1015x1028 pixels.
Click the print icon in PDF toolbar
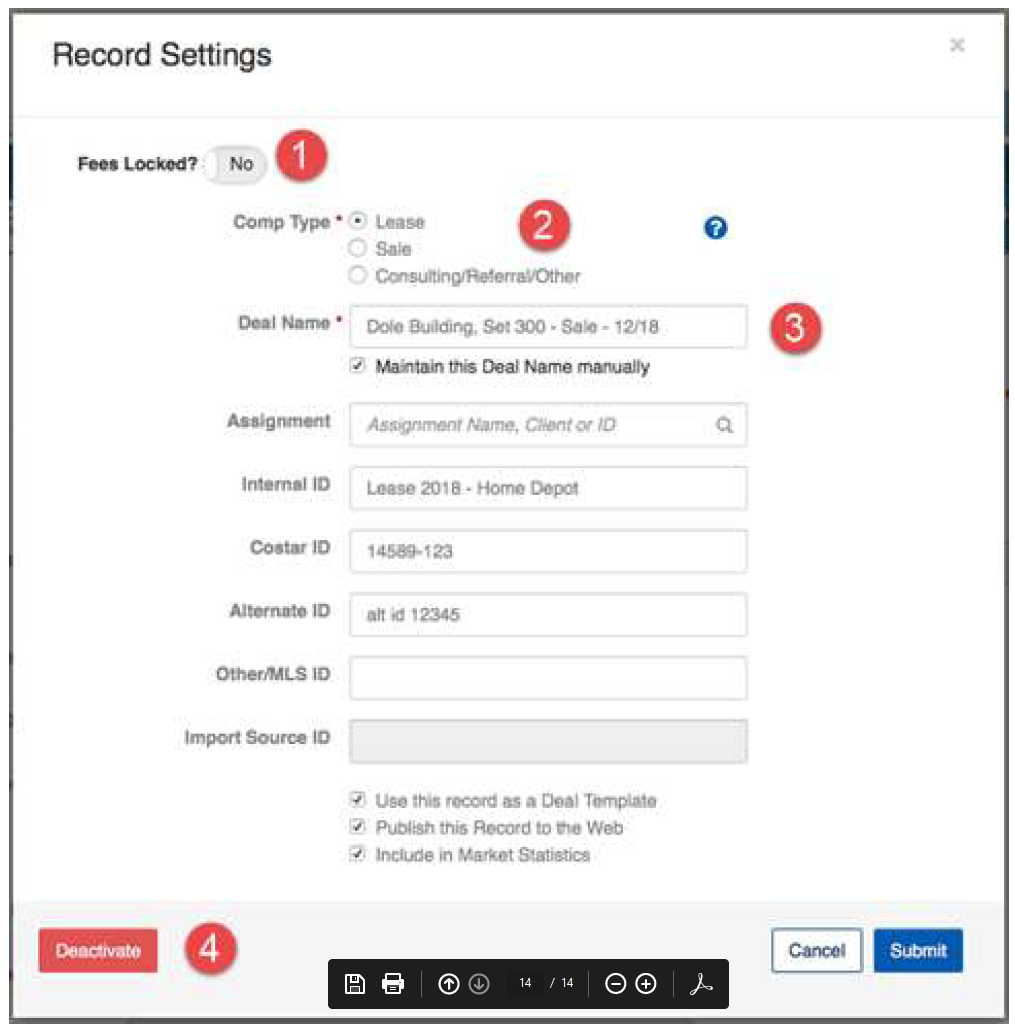(393, 983)
